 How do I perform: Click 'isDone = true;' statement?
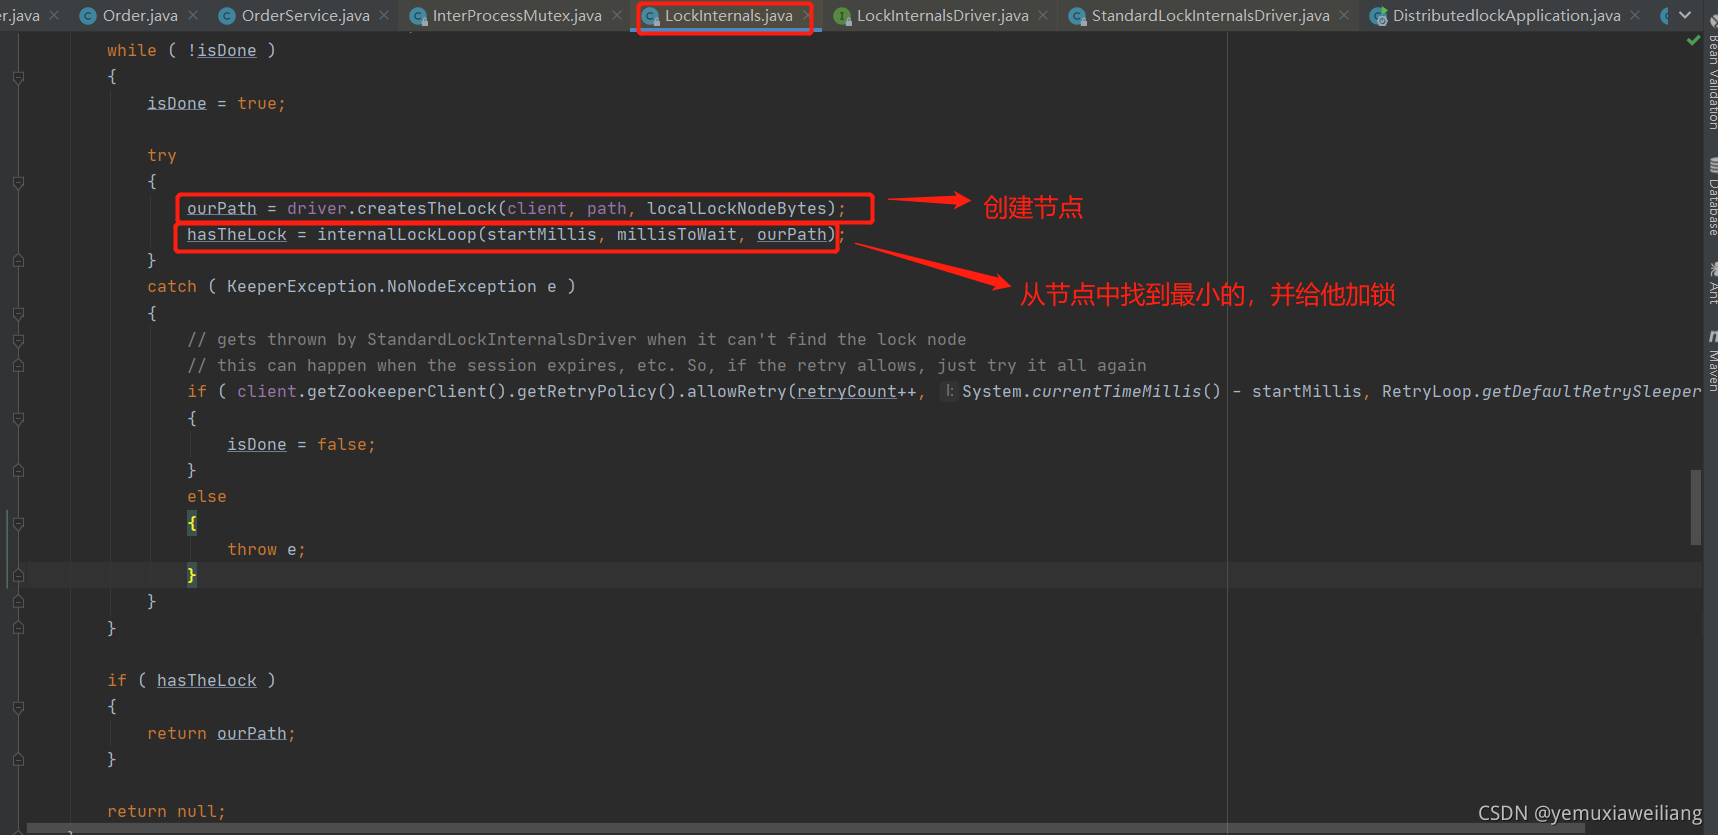pyautogui.click(x=217, y=103)
